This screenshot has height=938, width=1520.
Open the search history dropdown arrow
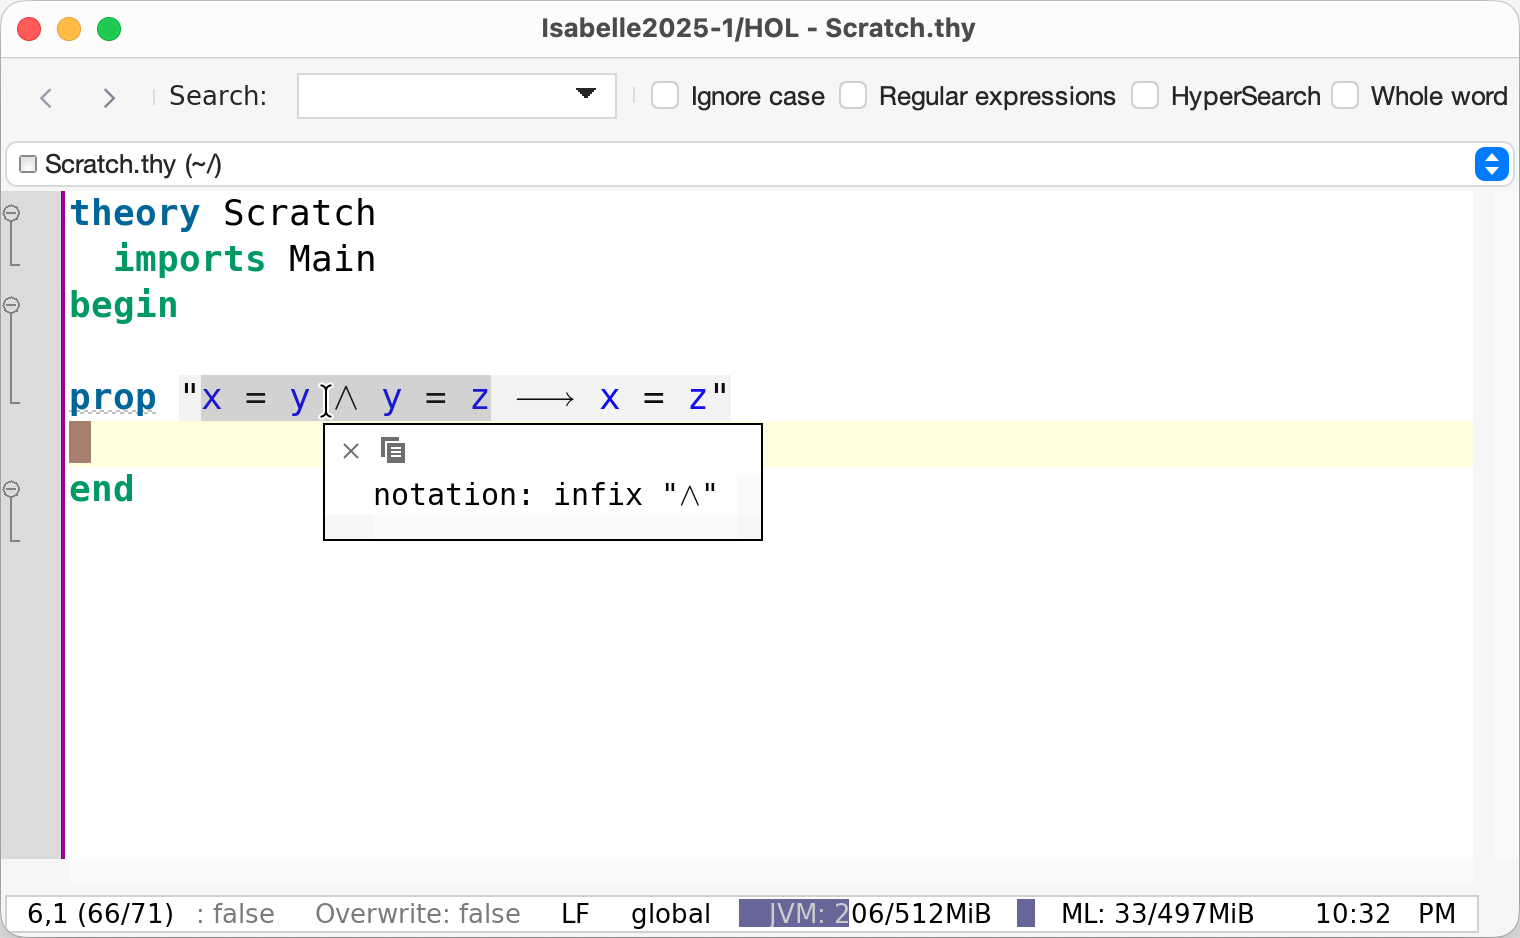click(x=586, y=94)
